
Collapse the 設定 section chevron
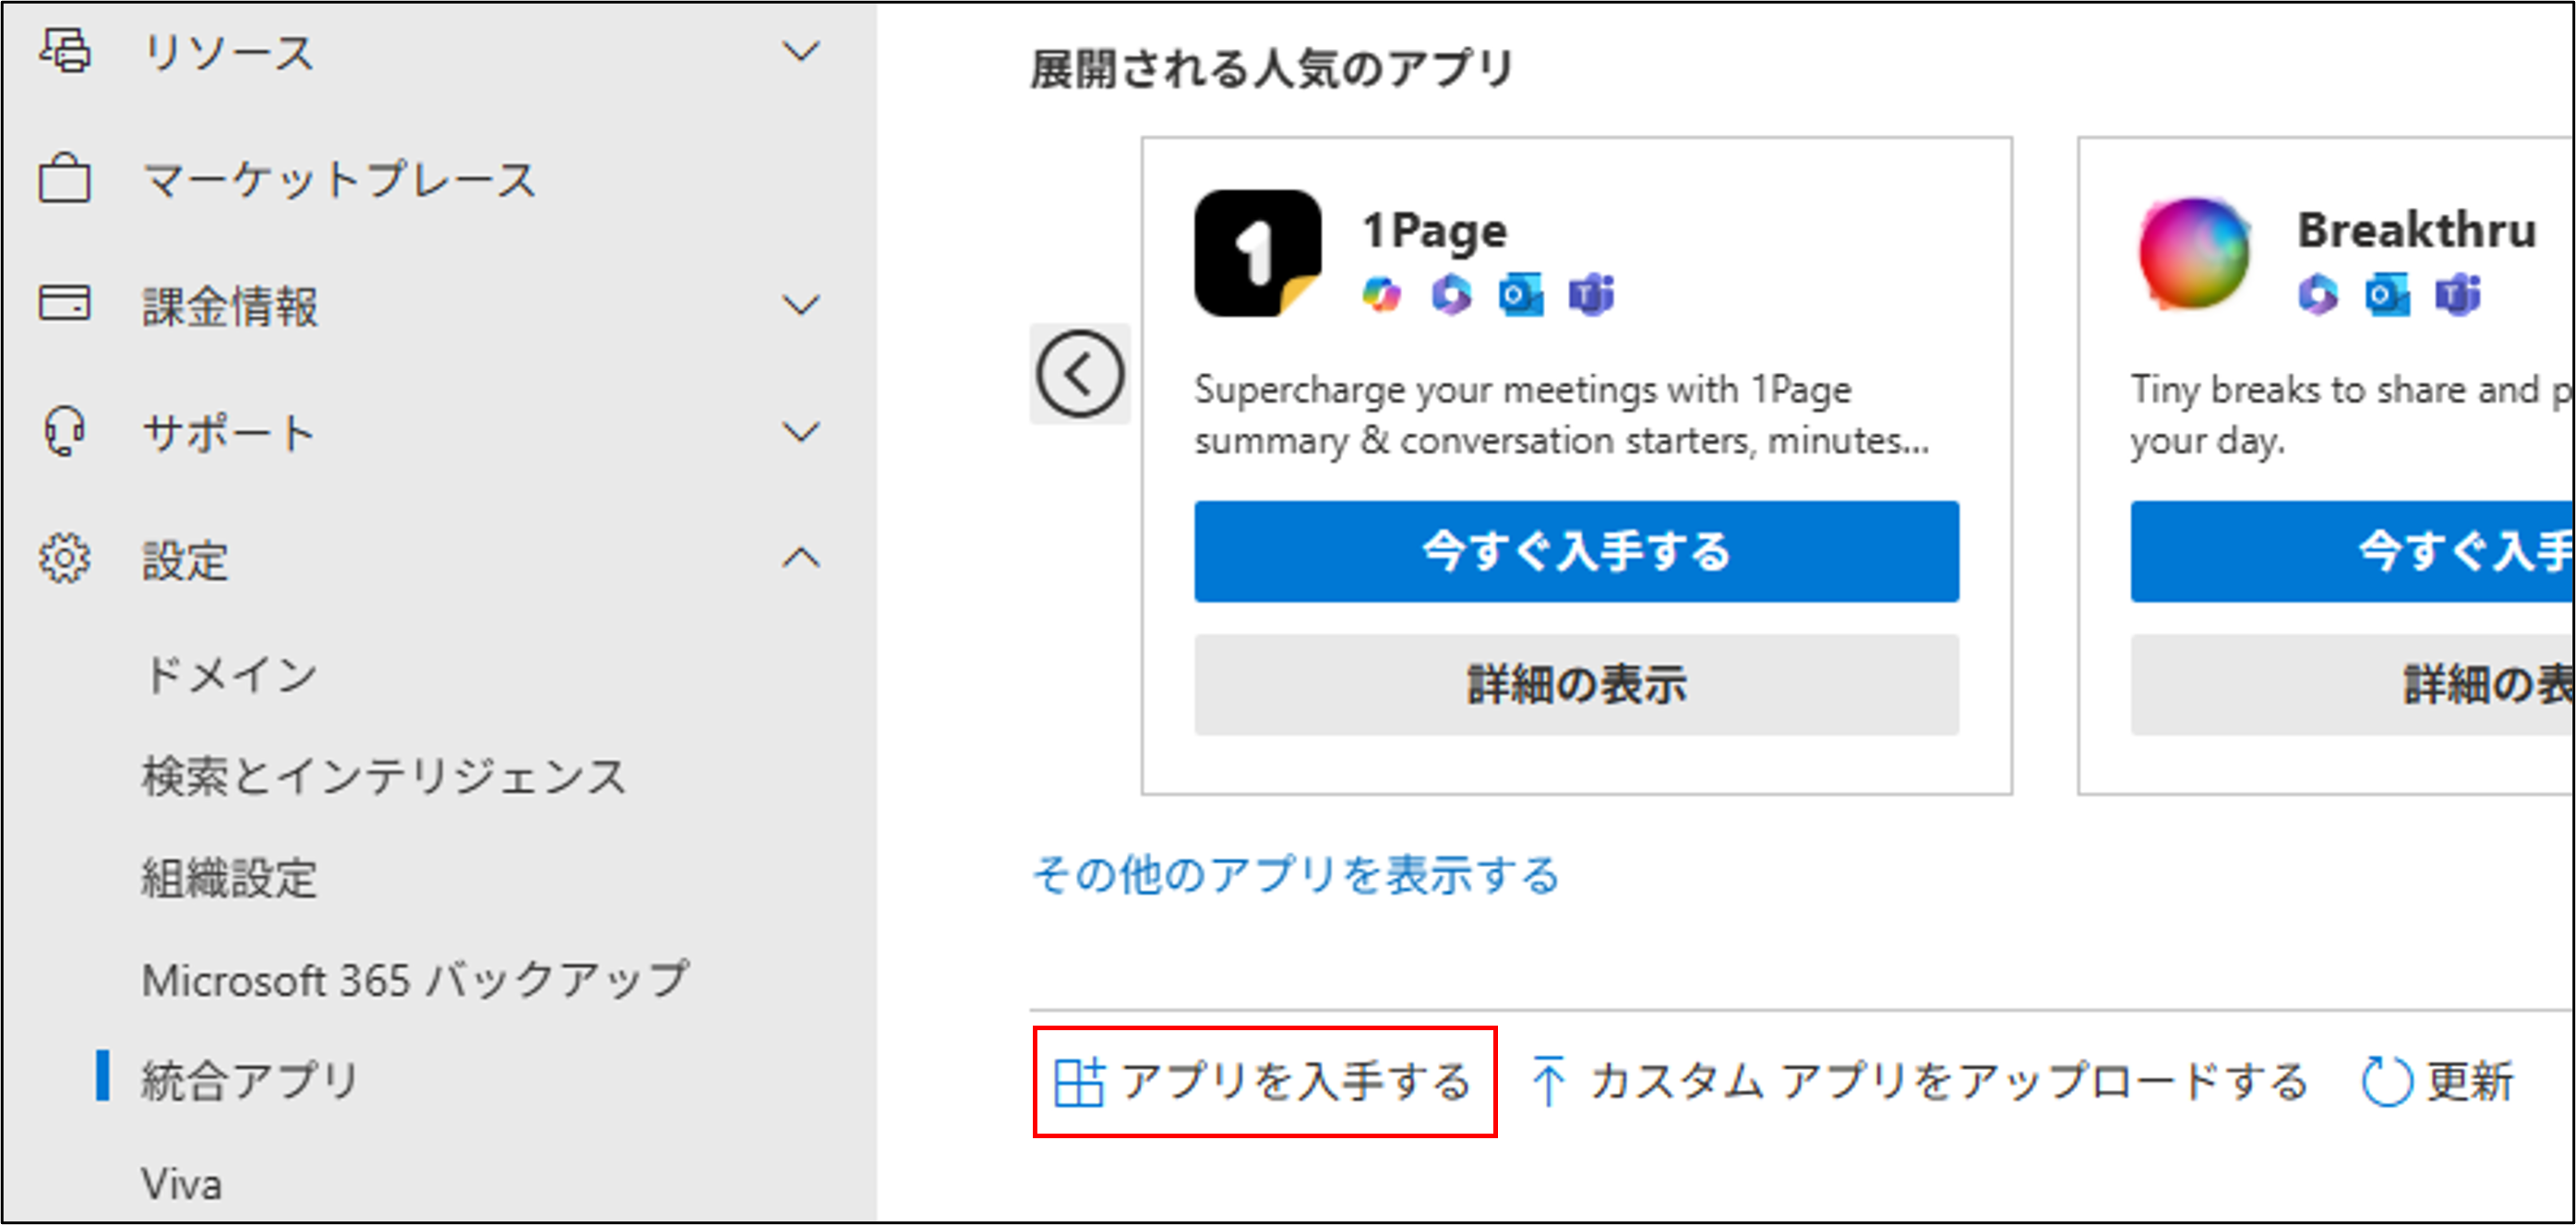(x=801, y=559)
